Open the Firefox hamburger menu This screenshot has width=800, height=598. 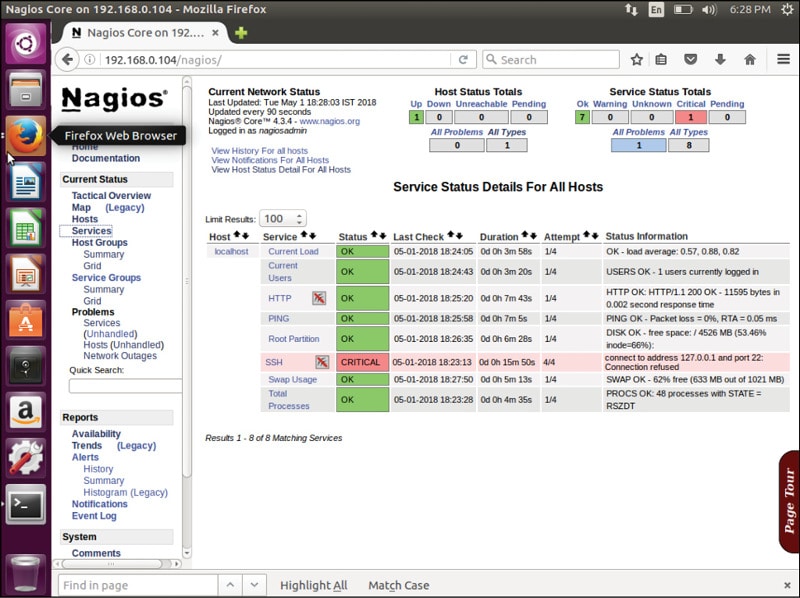click(x=783, y=60)
